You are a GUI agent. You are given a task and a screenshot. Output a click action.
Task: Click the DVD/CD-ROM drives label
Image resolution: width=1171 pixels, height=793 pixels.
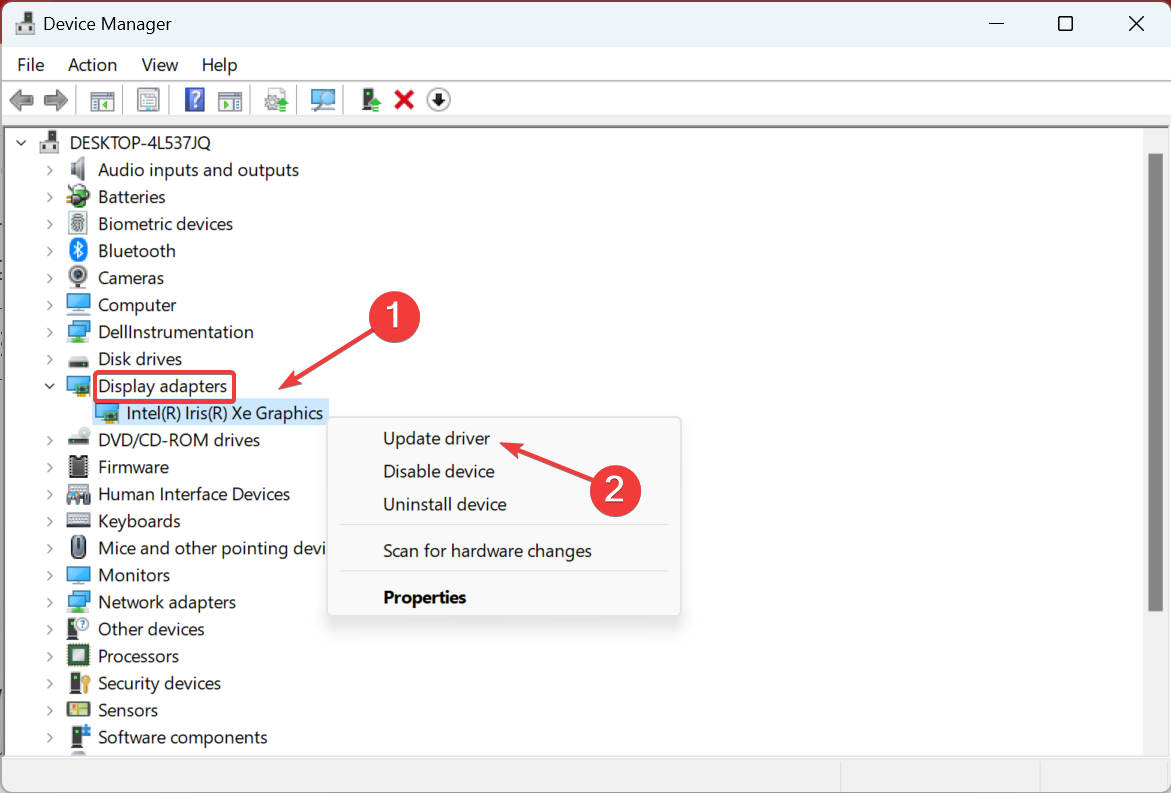tap(178, 440)
